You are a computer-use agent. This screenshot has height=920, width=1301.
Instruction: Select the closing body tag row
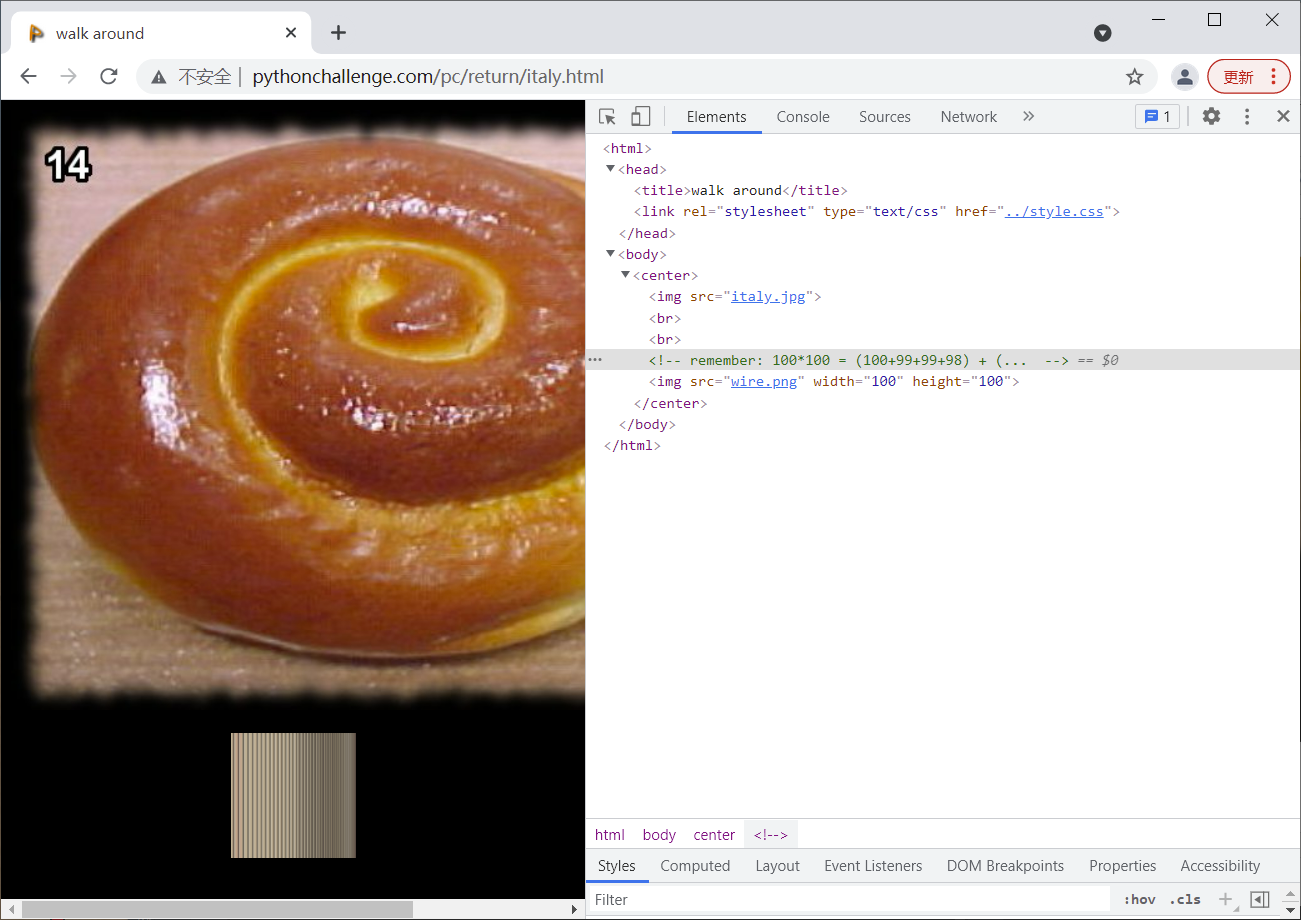point(647,424)
